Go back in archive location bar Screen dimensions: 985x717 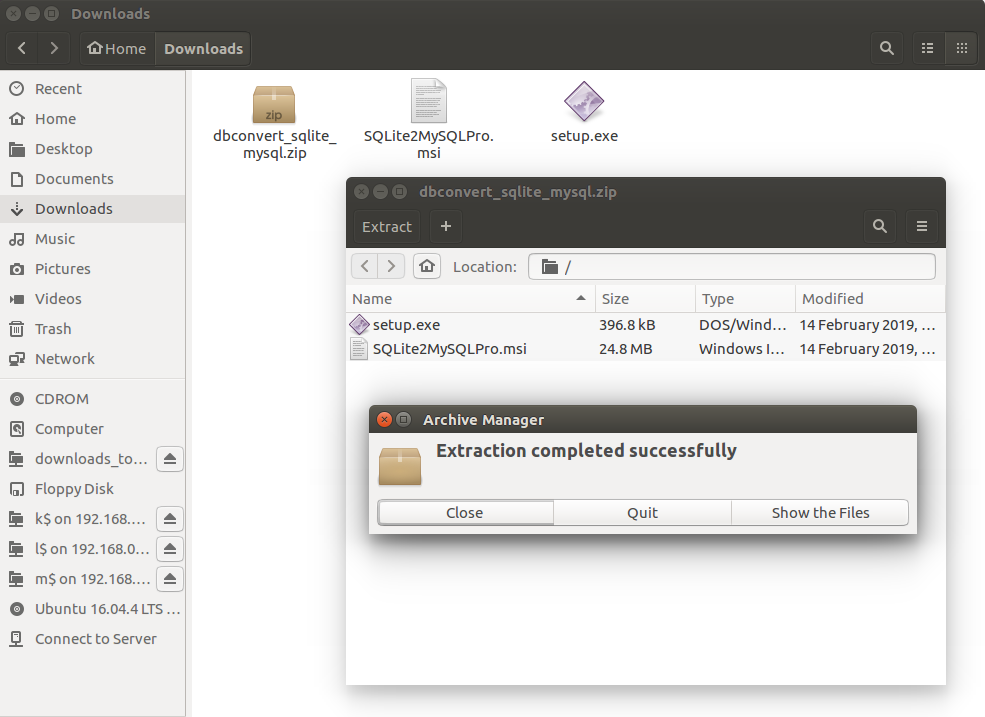tap(364, 266)
